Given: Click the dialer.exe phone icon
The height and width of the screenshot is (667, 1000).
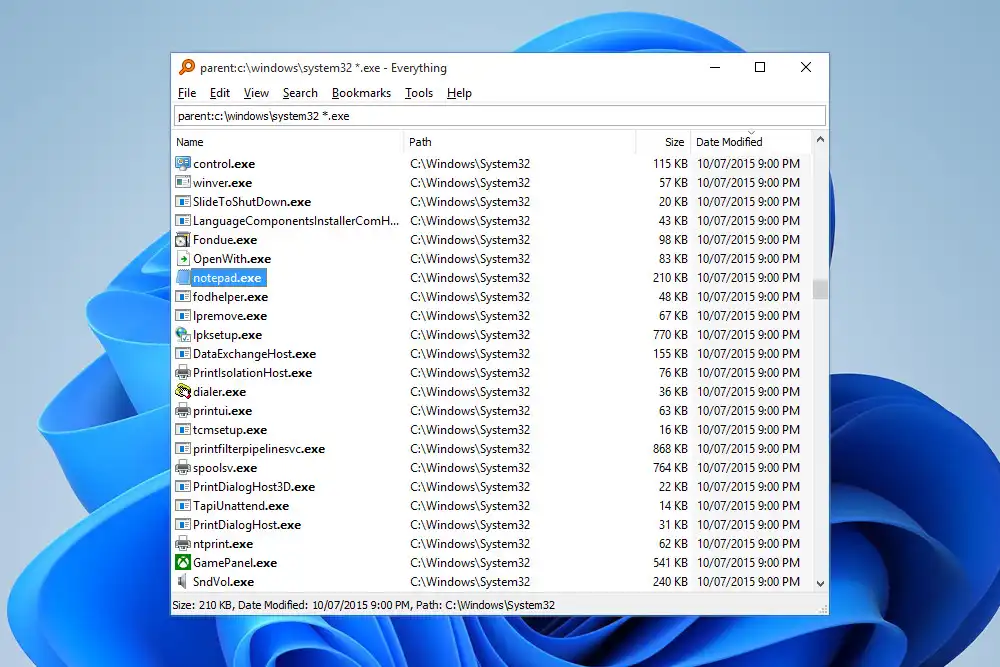Looking at the screenshot, I should (x=183, y=392).
